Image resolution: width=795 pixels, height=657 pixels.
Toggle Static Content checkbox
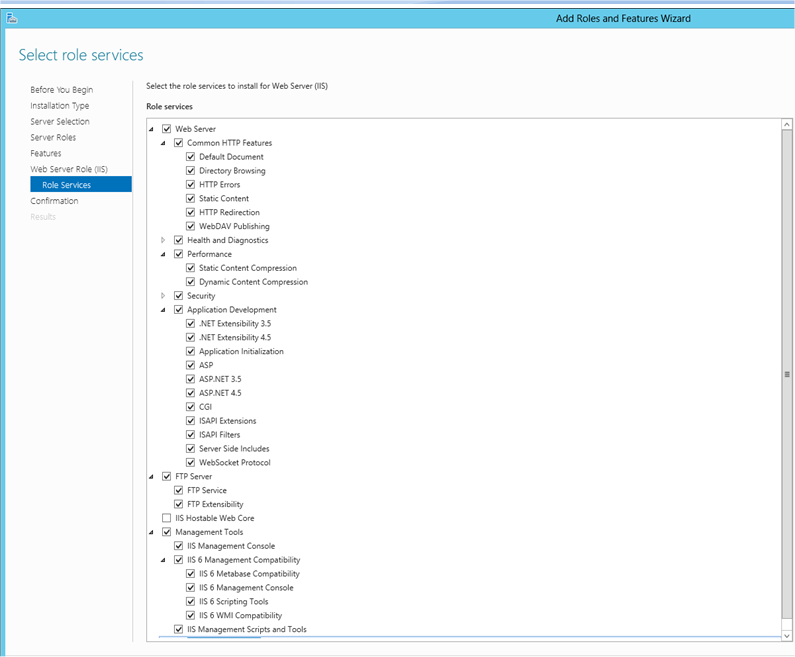pos(191,198)
